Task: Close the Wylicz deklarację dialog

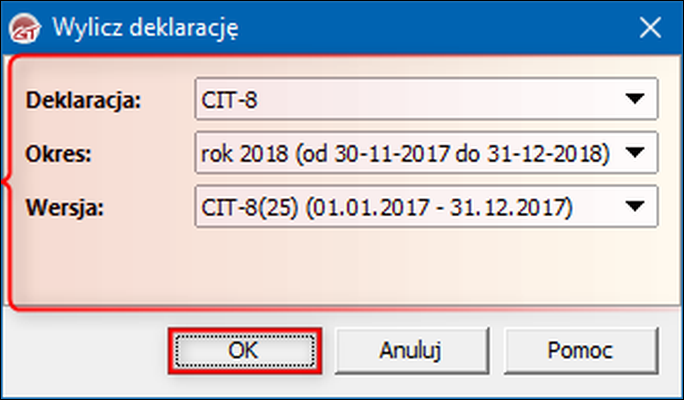Action: [x=650, y=28]
